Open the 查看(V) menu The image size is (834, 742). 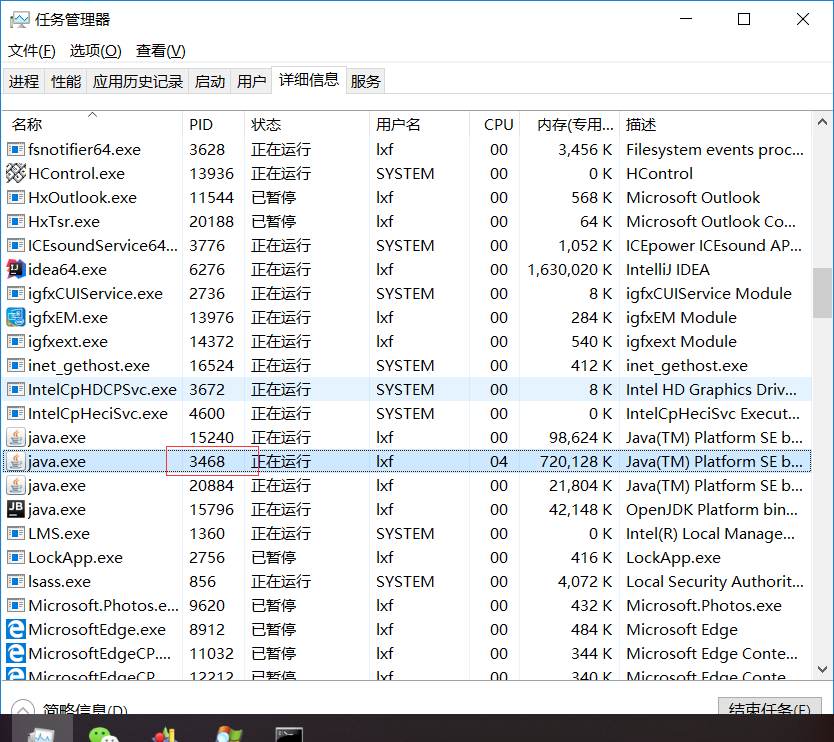pyautogui.click(x=161, y=51)
